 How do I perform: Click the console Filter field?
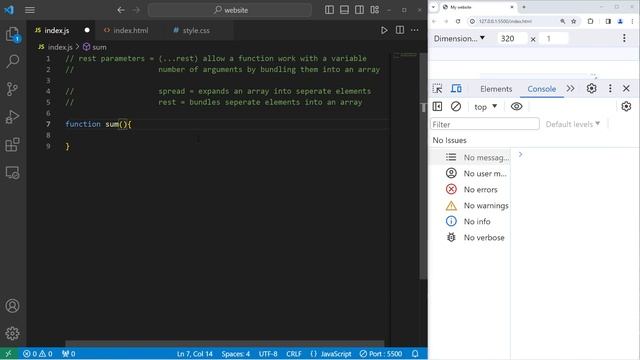click(484, 124)
